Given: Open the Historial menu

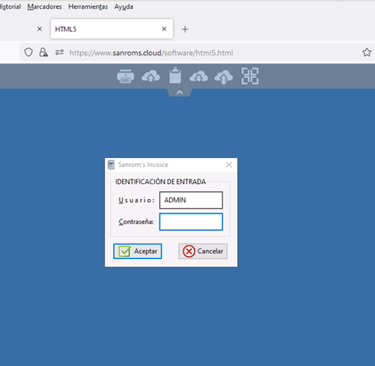Looking at the screenshot, I should click(10, 7).
